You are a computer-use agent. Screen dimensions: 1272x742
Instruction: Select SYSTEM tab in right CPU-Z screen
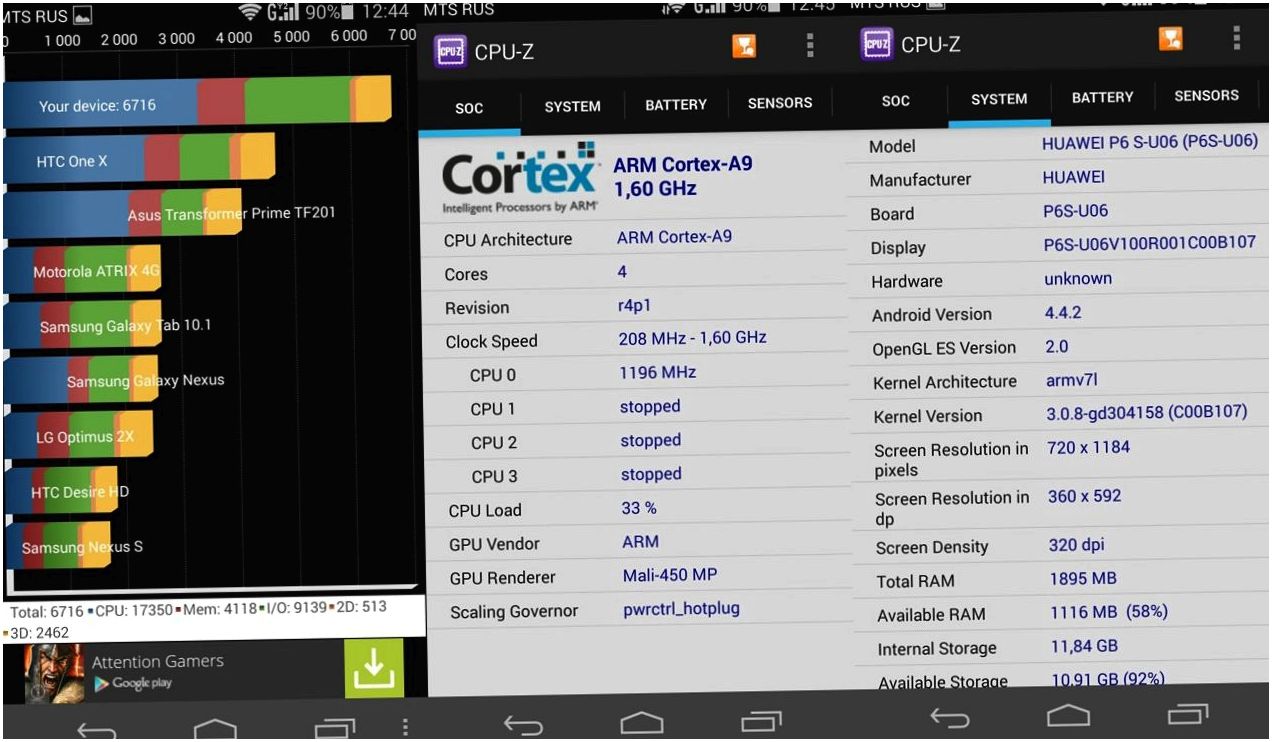[999, 99]
